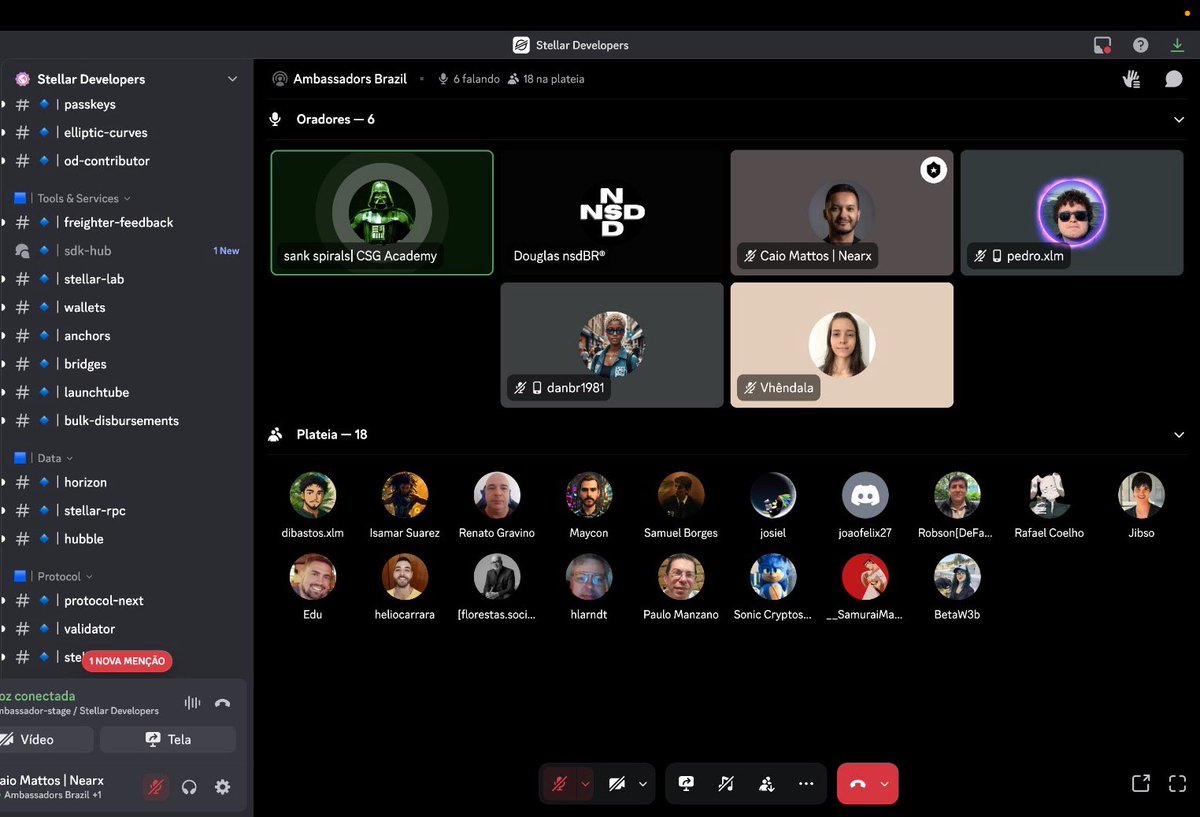Click Renato Gravino audience avatar
This screenshot has height=817, width=1200.
click(x=497, y=495)
